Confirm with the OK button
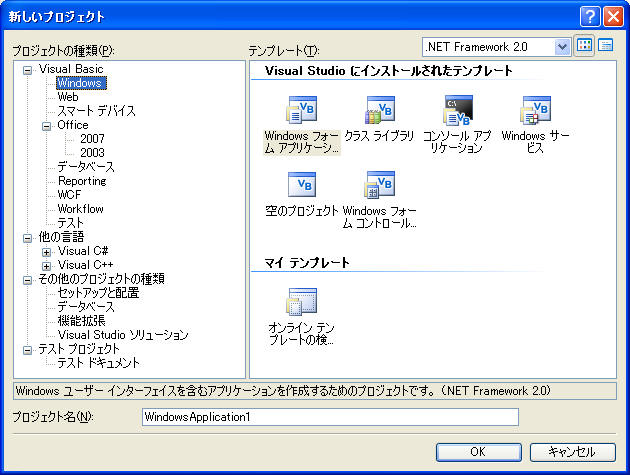The image size is (630, 475). (479, 452)
